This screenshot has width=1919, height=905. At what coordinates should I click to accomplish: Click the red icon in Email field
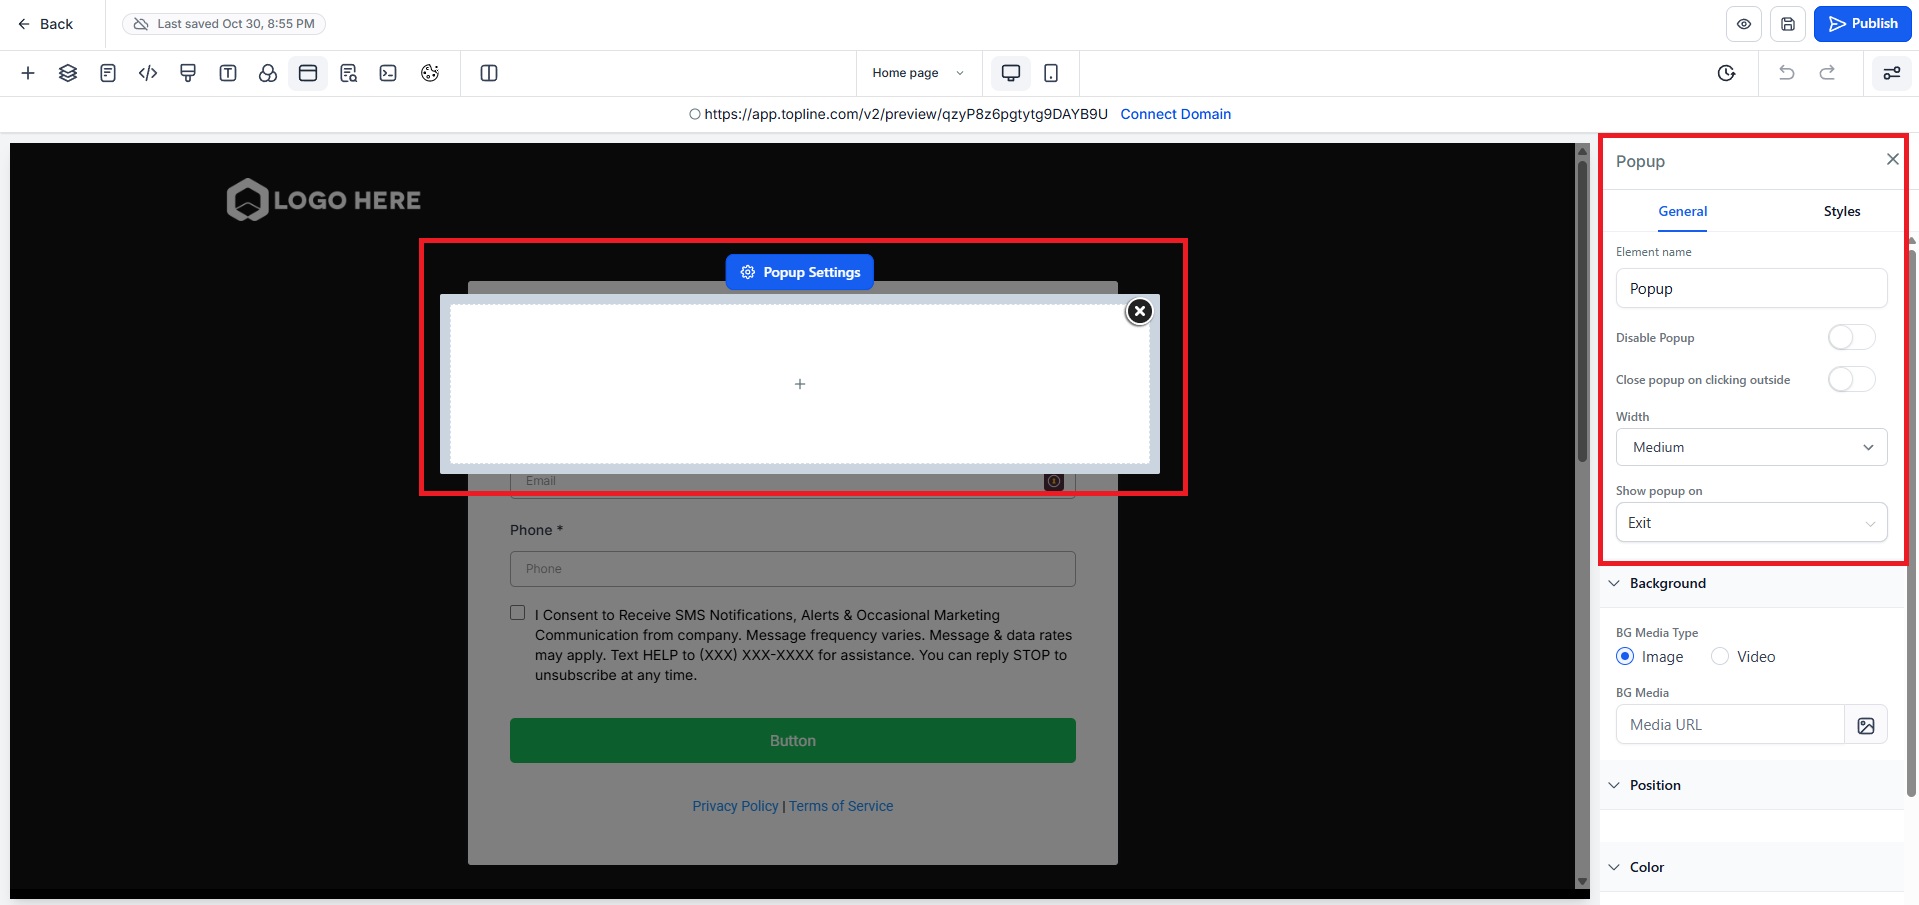[x=1054, y=482]
